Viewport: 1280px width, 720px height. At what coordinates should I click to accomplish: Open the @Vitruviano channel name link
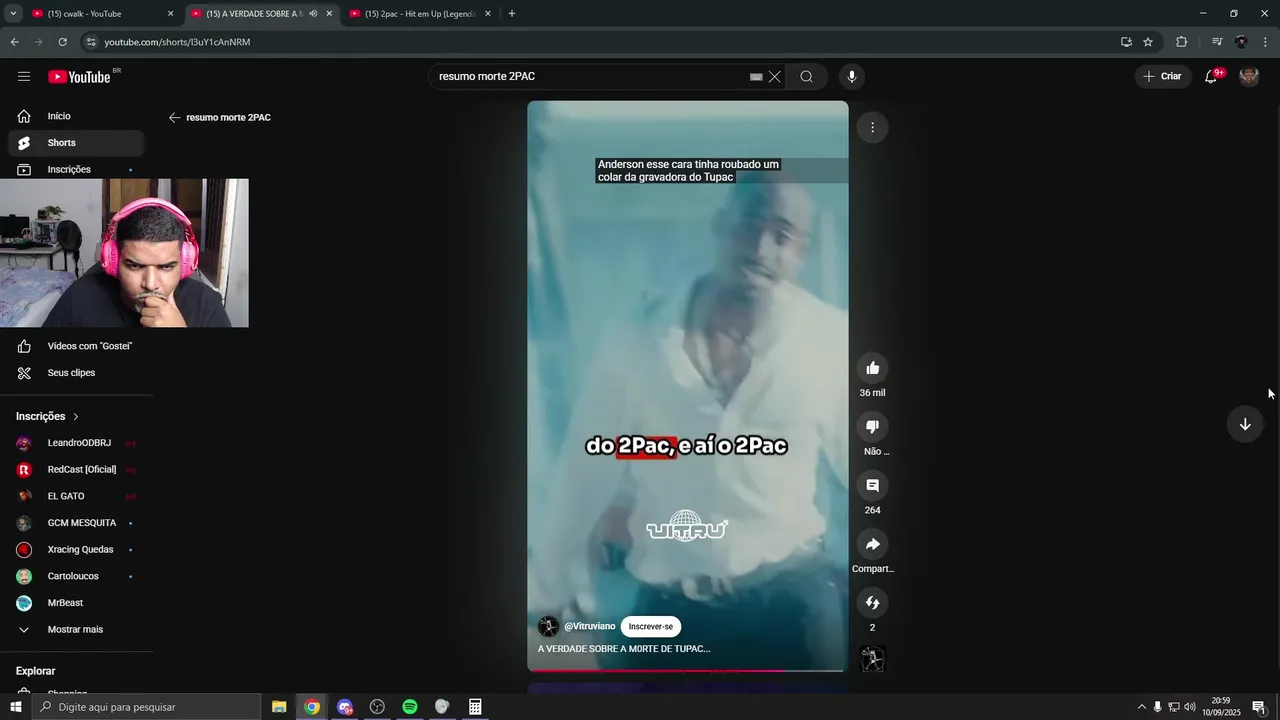pyautogui.click(x=590, y=627)
